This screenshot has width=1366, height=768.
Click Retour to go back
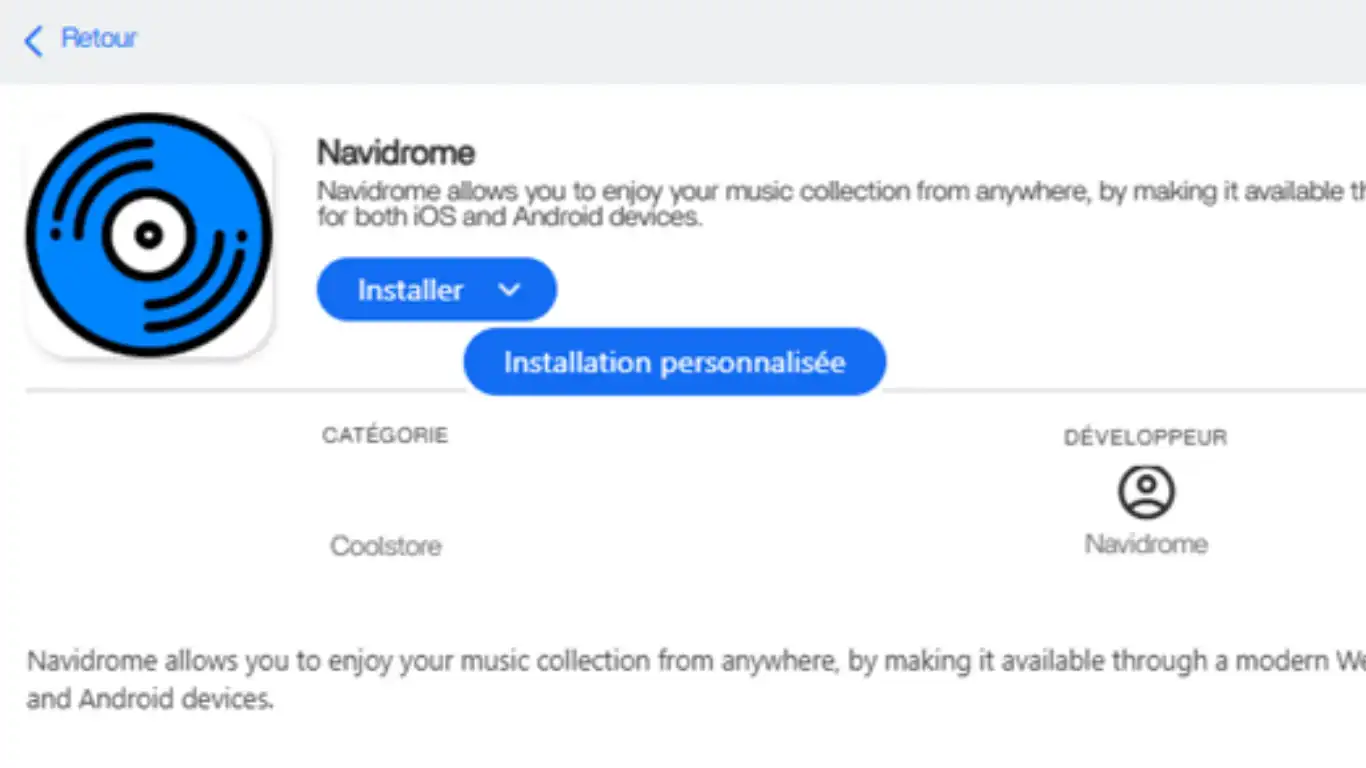click(x=98, y=38)
